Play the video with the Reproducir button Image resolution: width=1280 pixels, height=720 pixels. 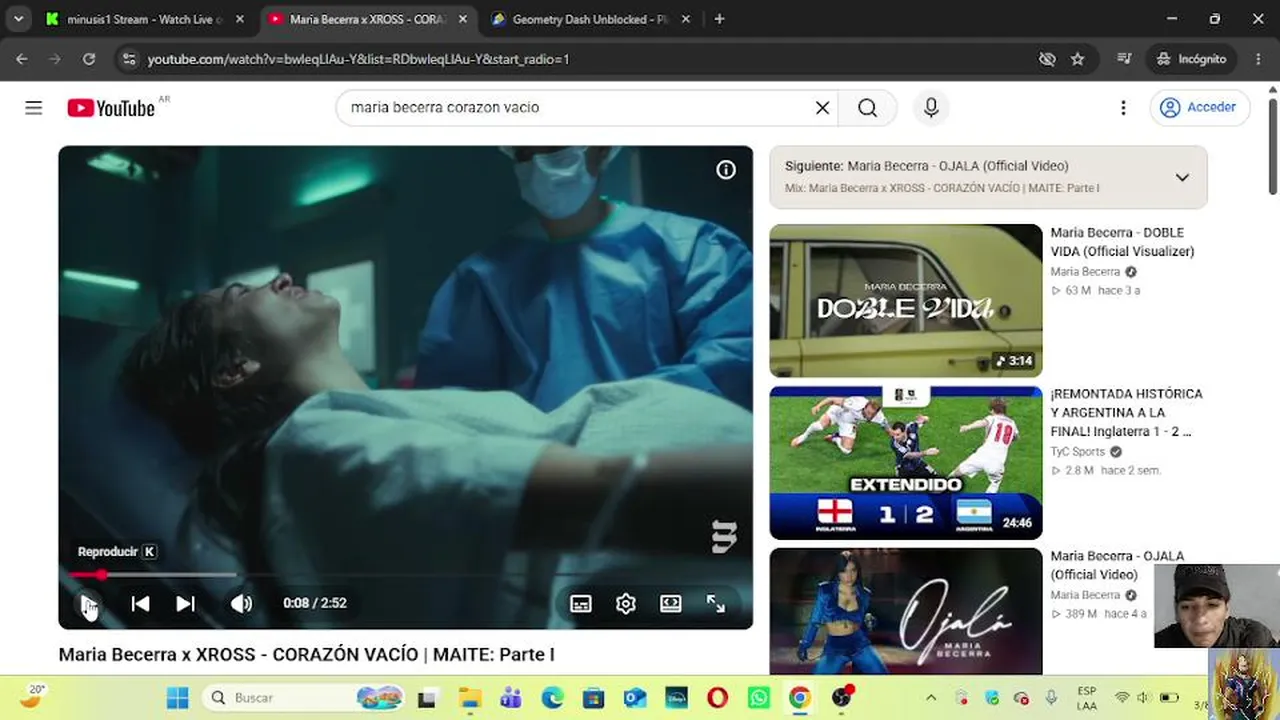89,603
